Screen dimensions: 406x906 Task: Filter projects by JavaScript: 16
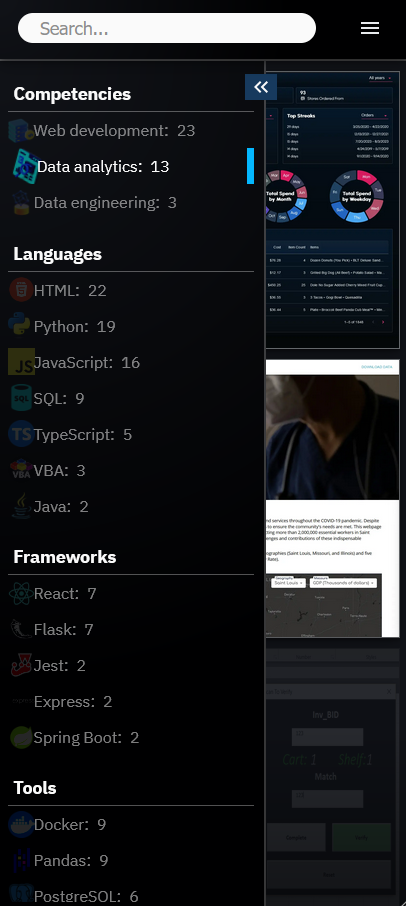[131, 362]
